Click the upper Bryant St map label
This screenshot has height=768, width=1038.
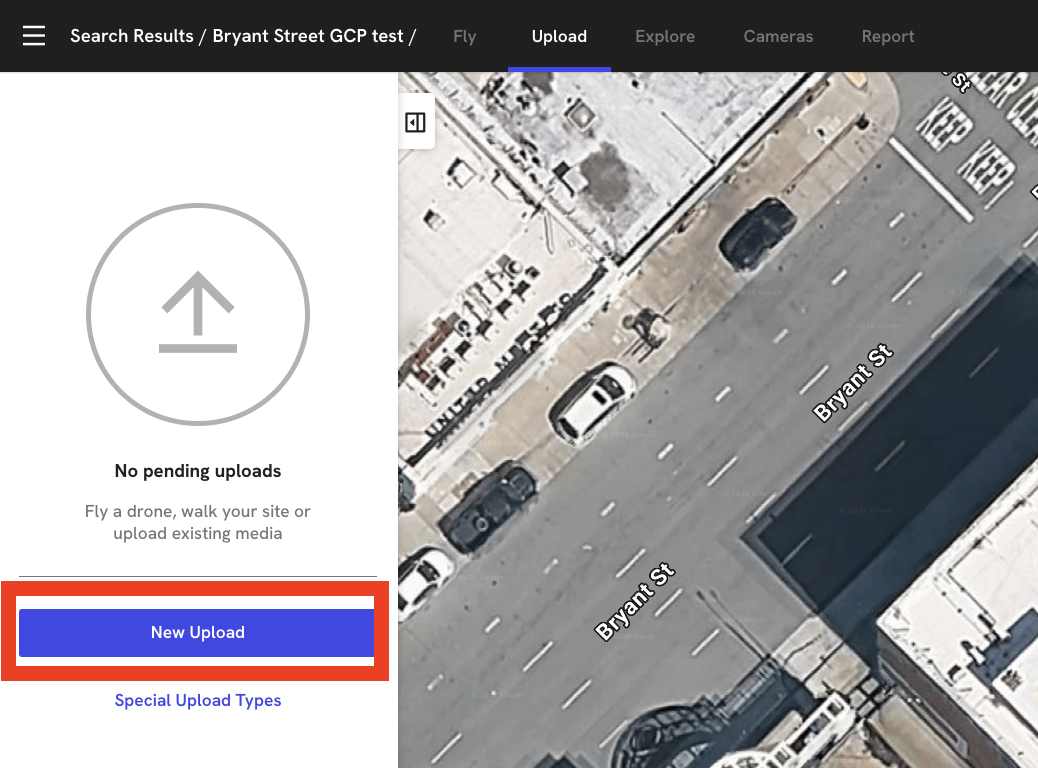point(853,384)
